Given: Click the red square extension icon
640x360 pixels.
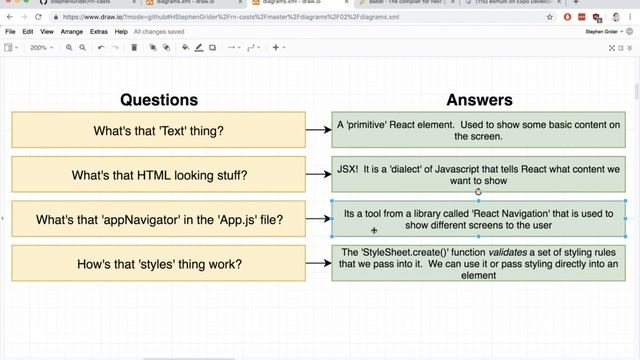Looking at the screenshot, I should pos(582,17).
